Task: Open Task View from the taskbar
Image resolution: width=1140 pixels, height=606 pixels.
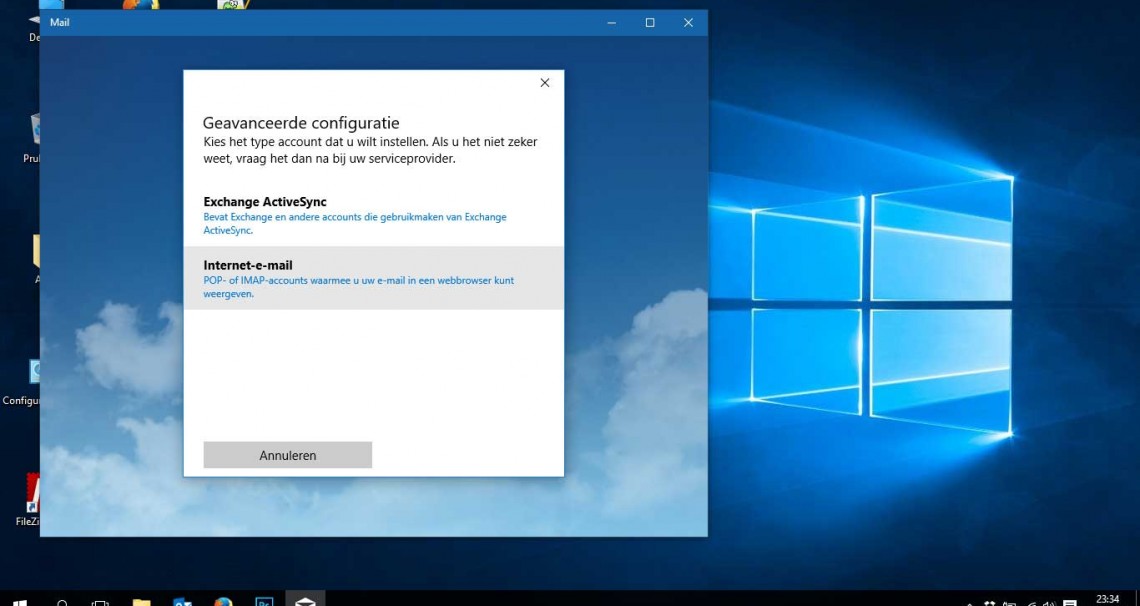Action: (100, 602)
